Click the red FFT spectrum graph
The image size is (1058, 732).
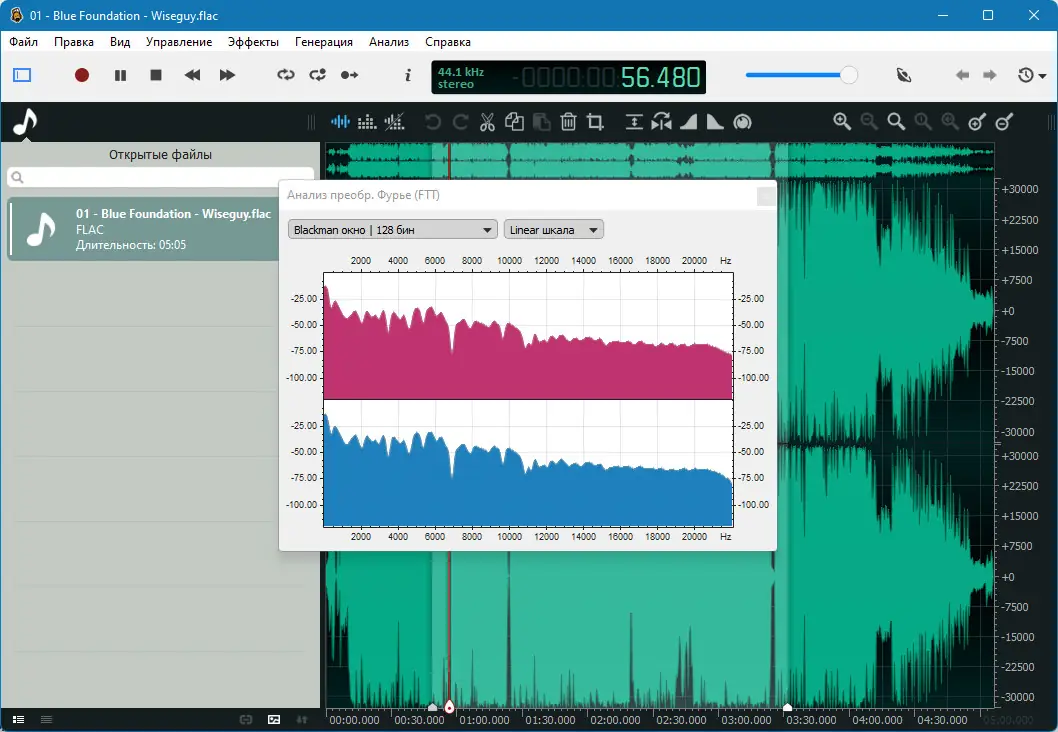[528, 336]
